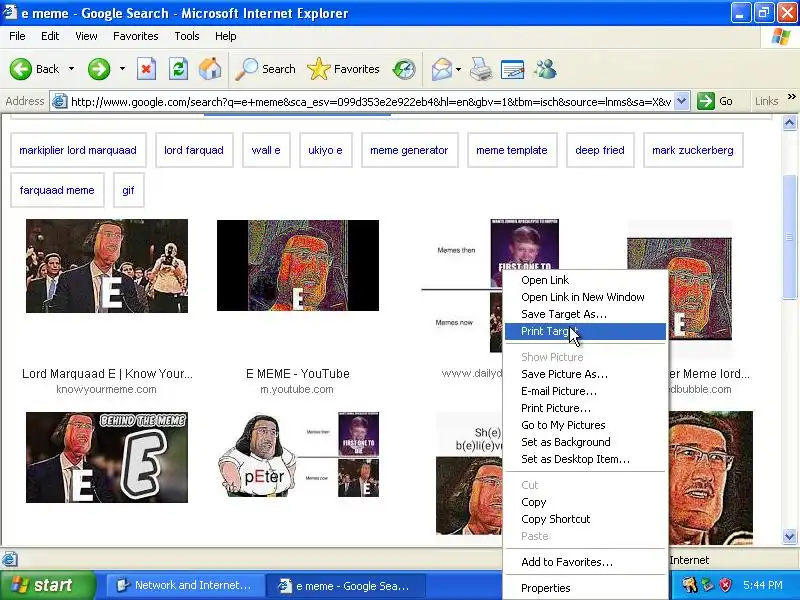Image resolution: width=800 pixels, height=600 pixels.
Task: Open the Favorites star button
Action: tap(343, 69)
